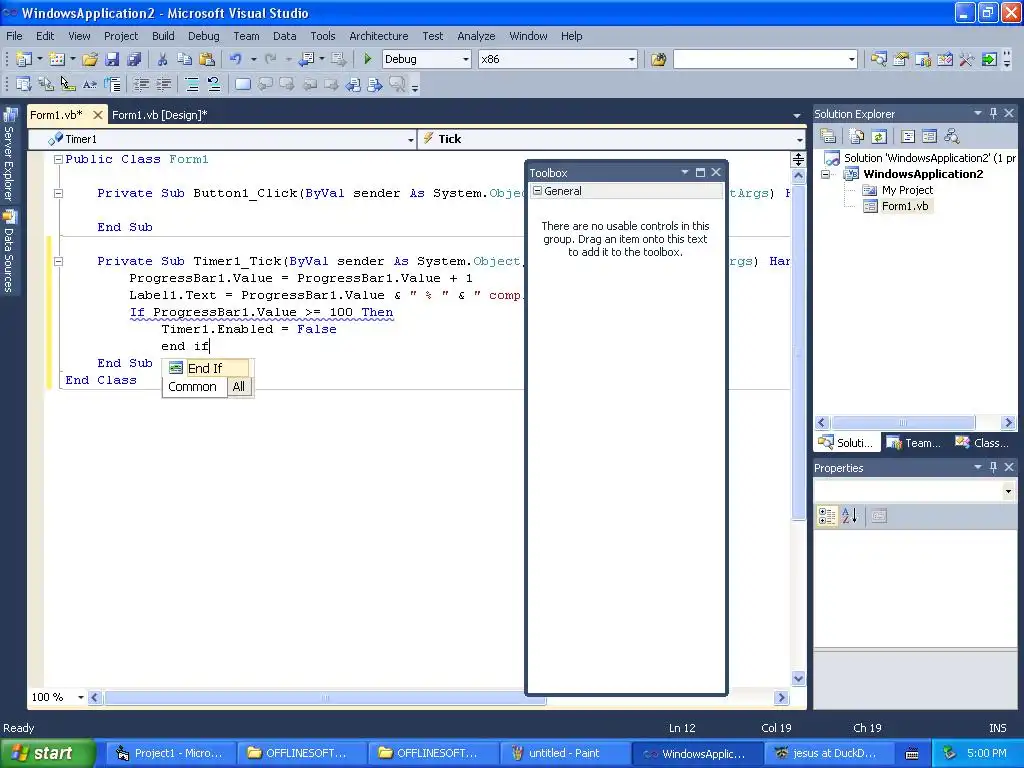Open the Tick method name dropdown

(x=799, y=139)
